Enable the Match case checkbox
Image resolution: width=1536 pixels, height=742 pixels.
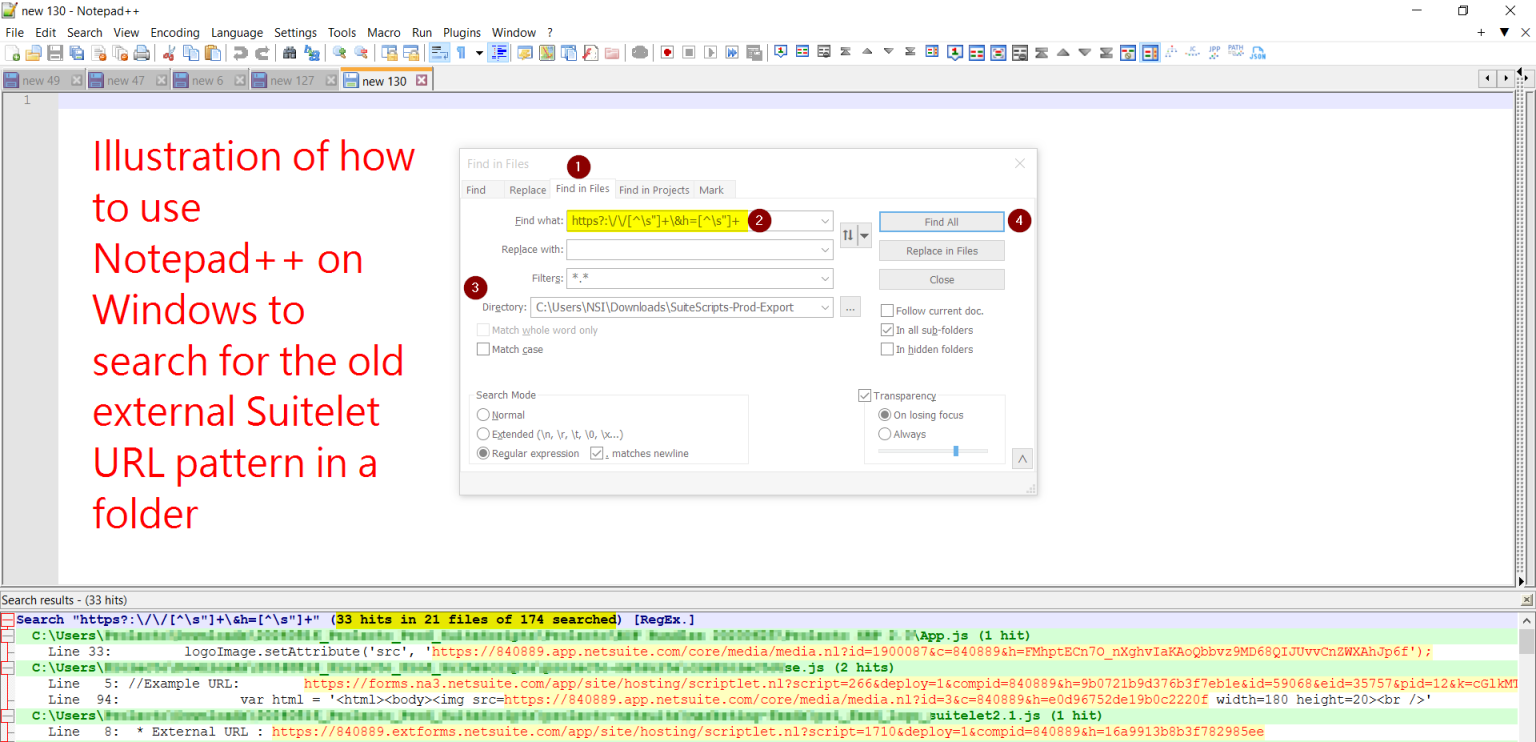coord(484,348)
